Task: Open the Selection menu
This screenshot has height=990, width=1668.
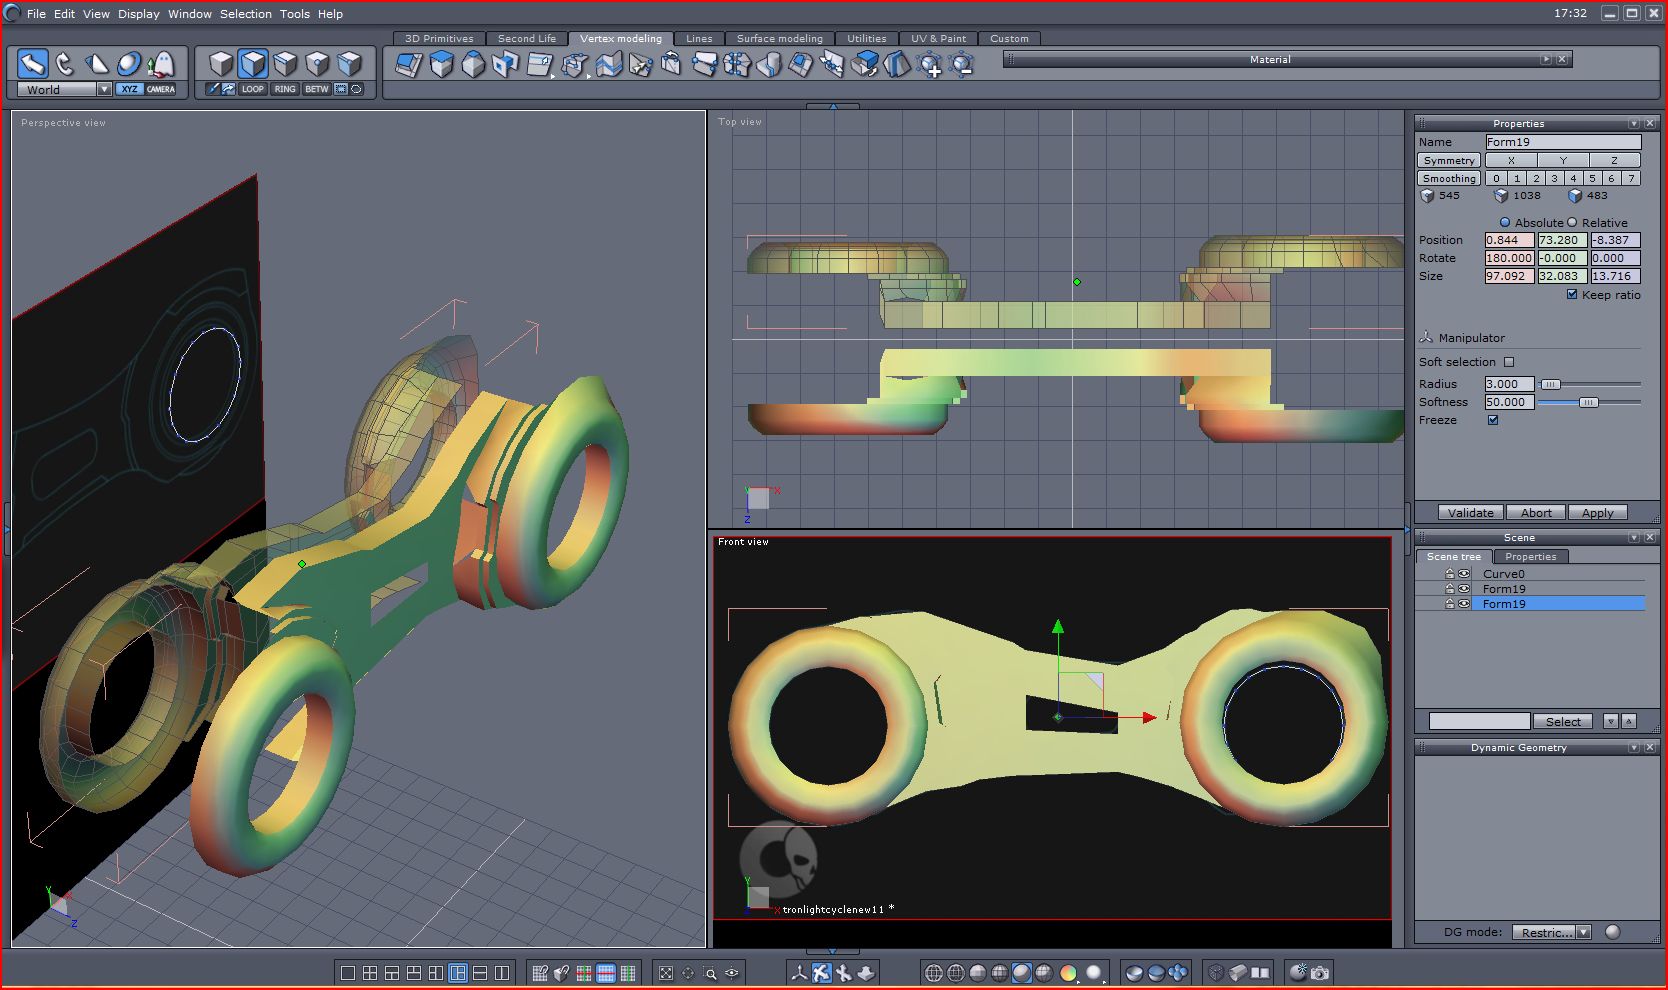Action: coord(245,14)
